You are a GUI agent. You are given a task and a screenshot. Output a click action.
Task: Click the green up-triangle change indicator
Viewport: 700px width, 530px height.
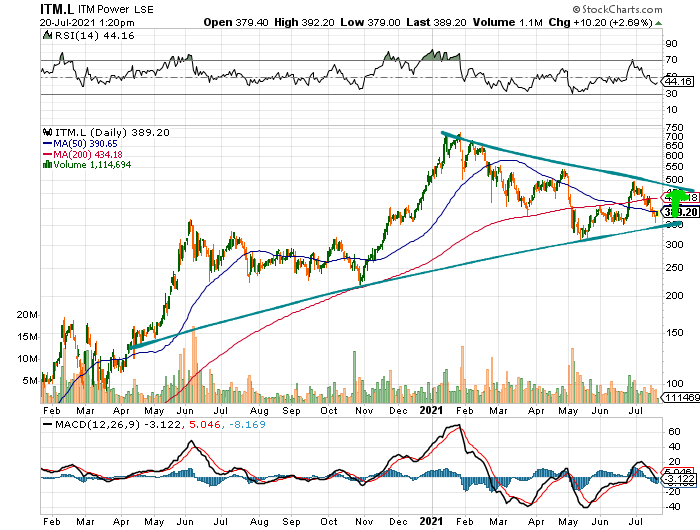658,23
